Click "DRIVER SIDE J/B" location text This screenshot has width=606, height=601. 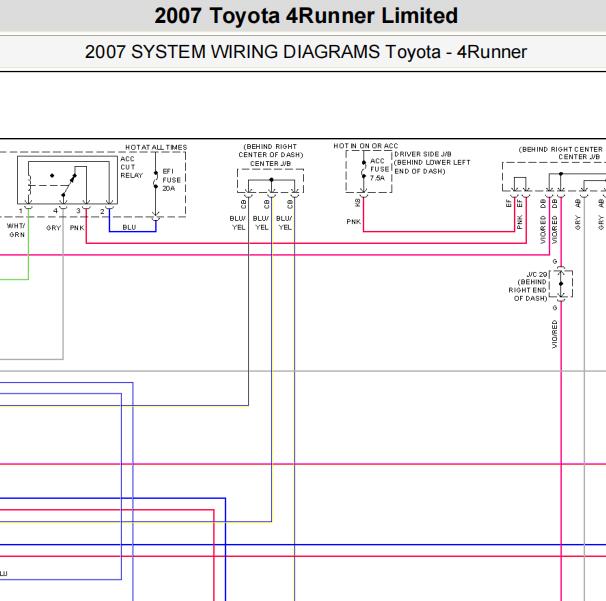coord(423,154)
